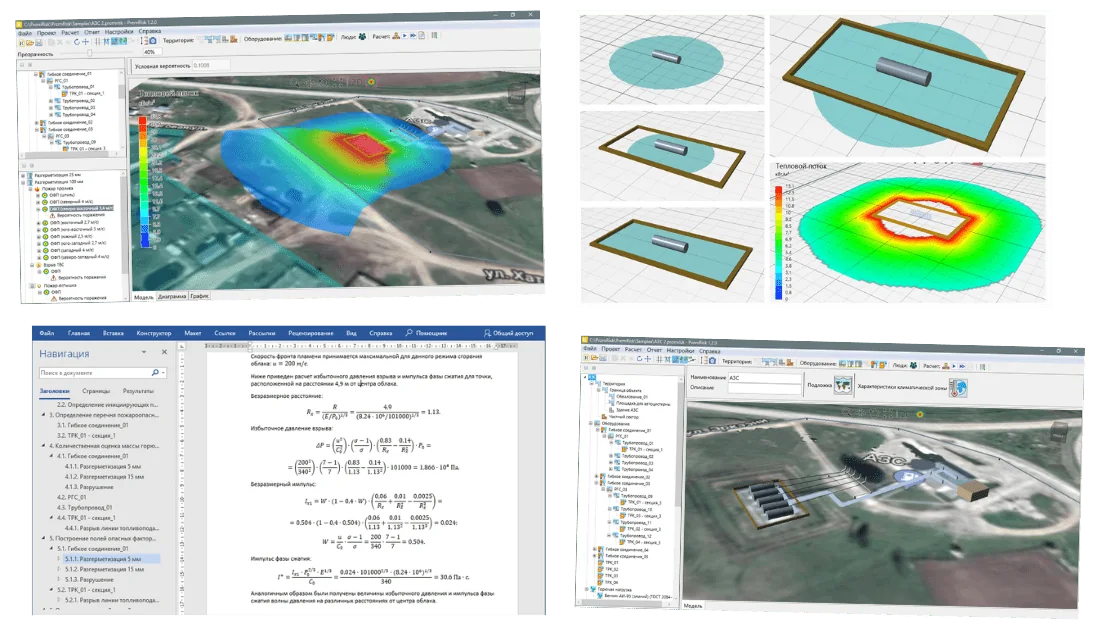1100x630 pixels.
Task: Click Описание field in lower PromRisk
Action: pos(765,387)
